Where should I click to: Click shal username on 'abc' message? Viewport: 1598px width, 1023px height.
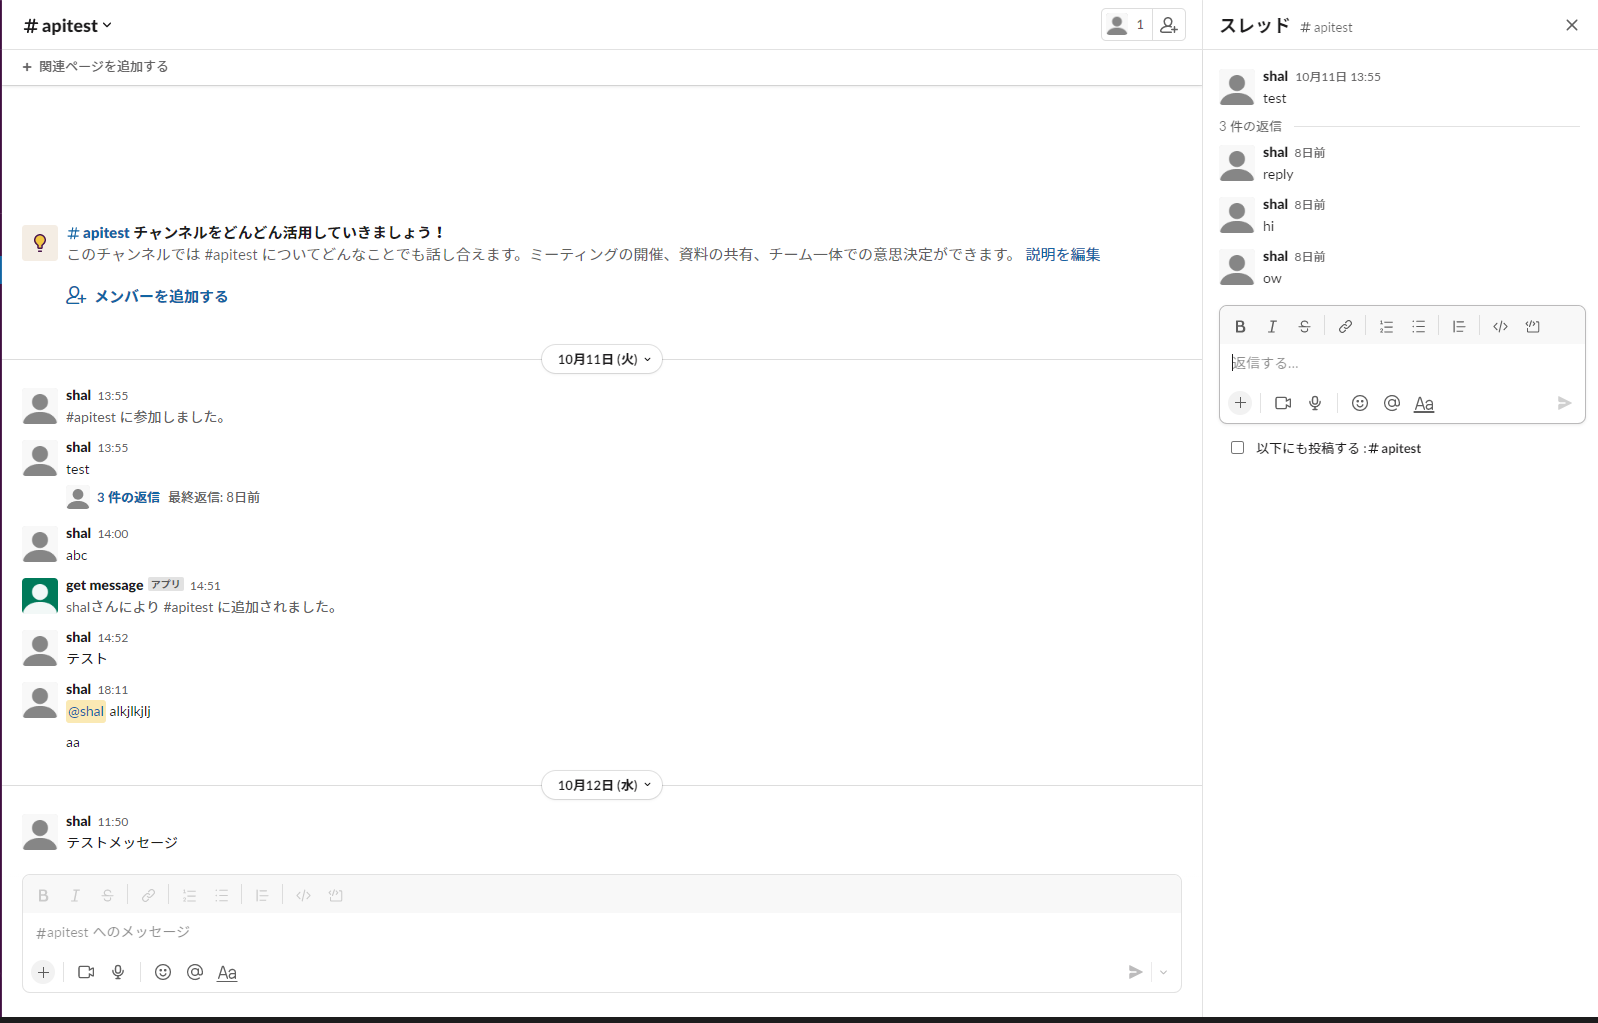[79, 533]
